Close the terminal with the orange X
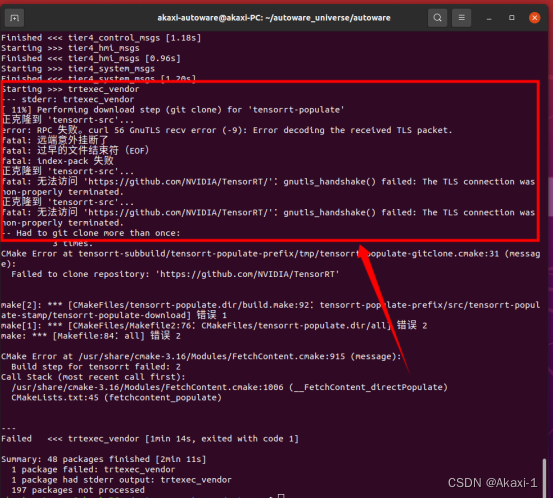 [535, 18]
